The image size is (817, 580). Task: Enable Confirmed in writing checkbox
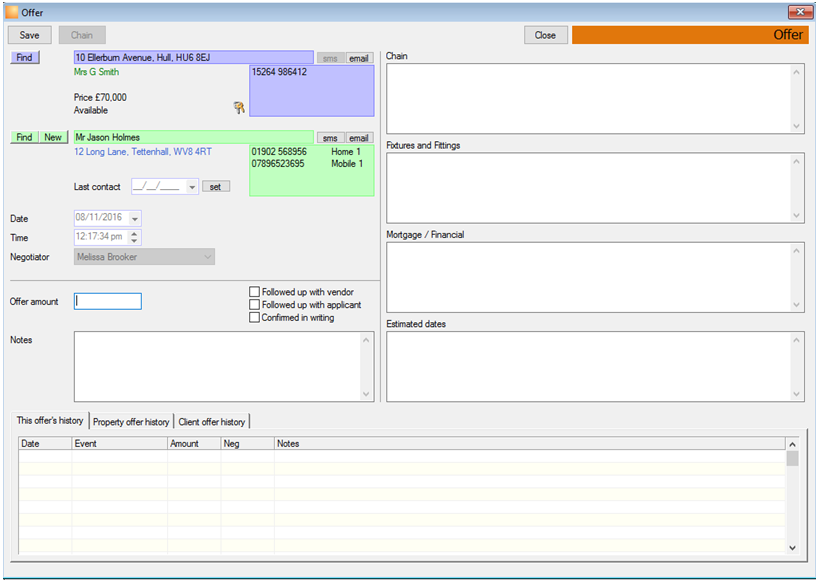pos(254,317)
